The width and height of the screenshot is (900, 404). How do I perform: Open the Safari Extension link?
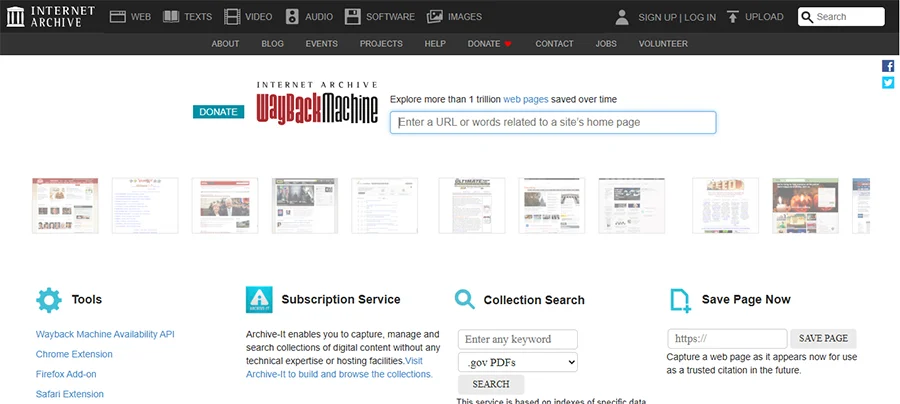click(x=69, y=394)
